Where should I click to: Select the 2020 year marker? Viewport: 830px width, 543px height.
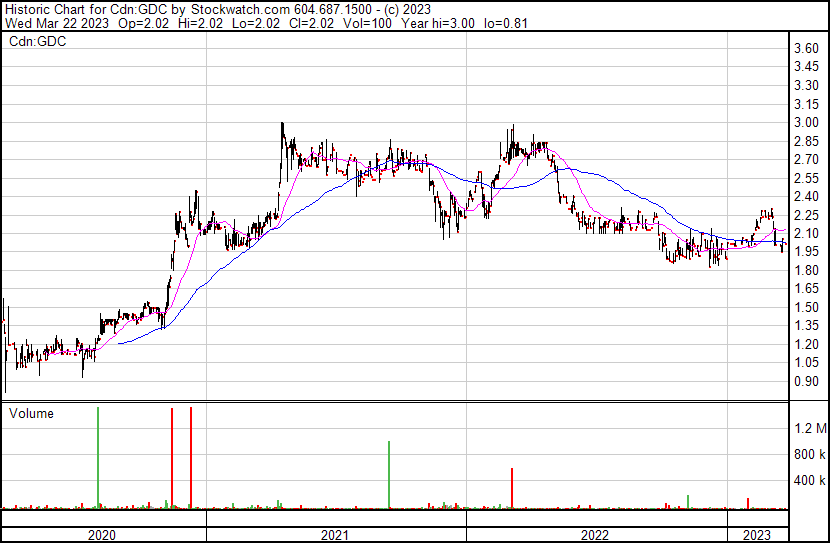point(102,535)
